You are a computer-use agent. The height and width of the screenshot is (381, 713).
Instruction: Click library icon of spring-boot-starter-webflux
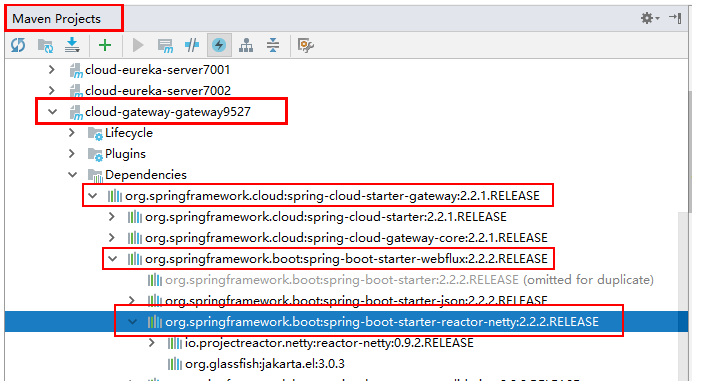[x=135, y=259]
